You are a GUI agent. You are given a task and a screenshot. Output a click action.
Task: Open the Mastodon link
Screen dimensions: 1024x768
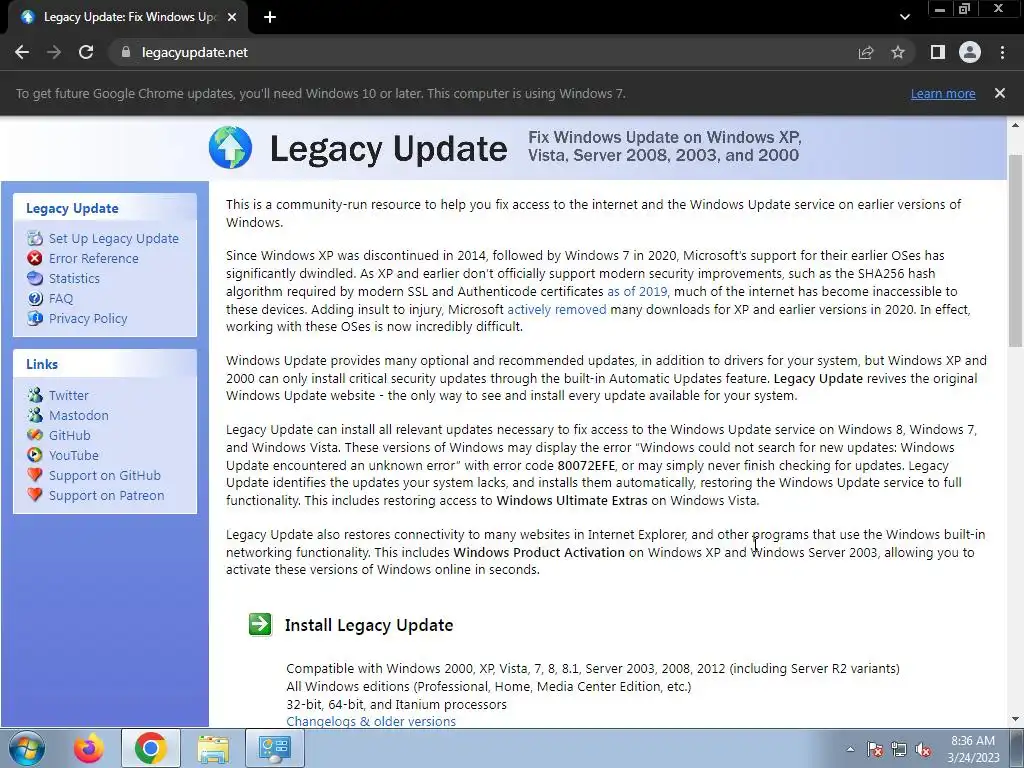pos(78,415)
